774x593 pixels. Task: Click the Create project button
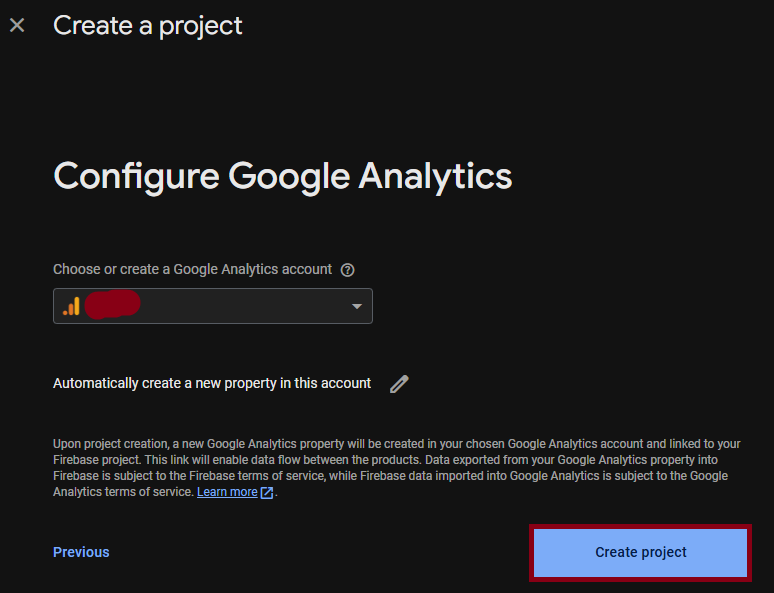[x=641, y=553]
